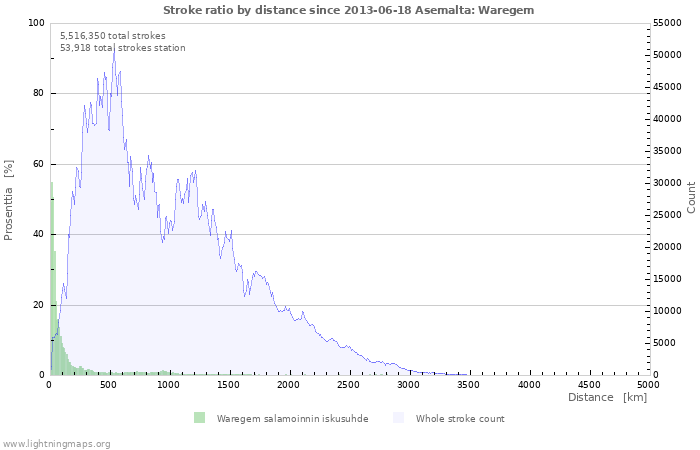700x450 pixels.
Task: Click the 2500 tick on distance axis
Action: pos(348,384)
